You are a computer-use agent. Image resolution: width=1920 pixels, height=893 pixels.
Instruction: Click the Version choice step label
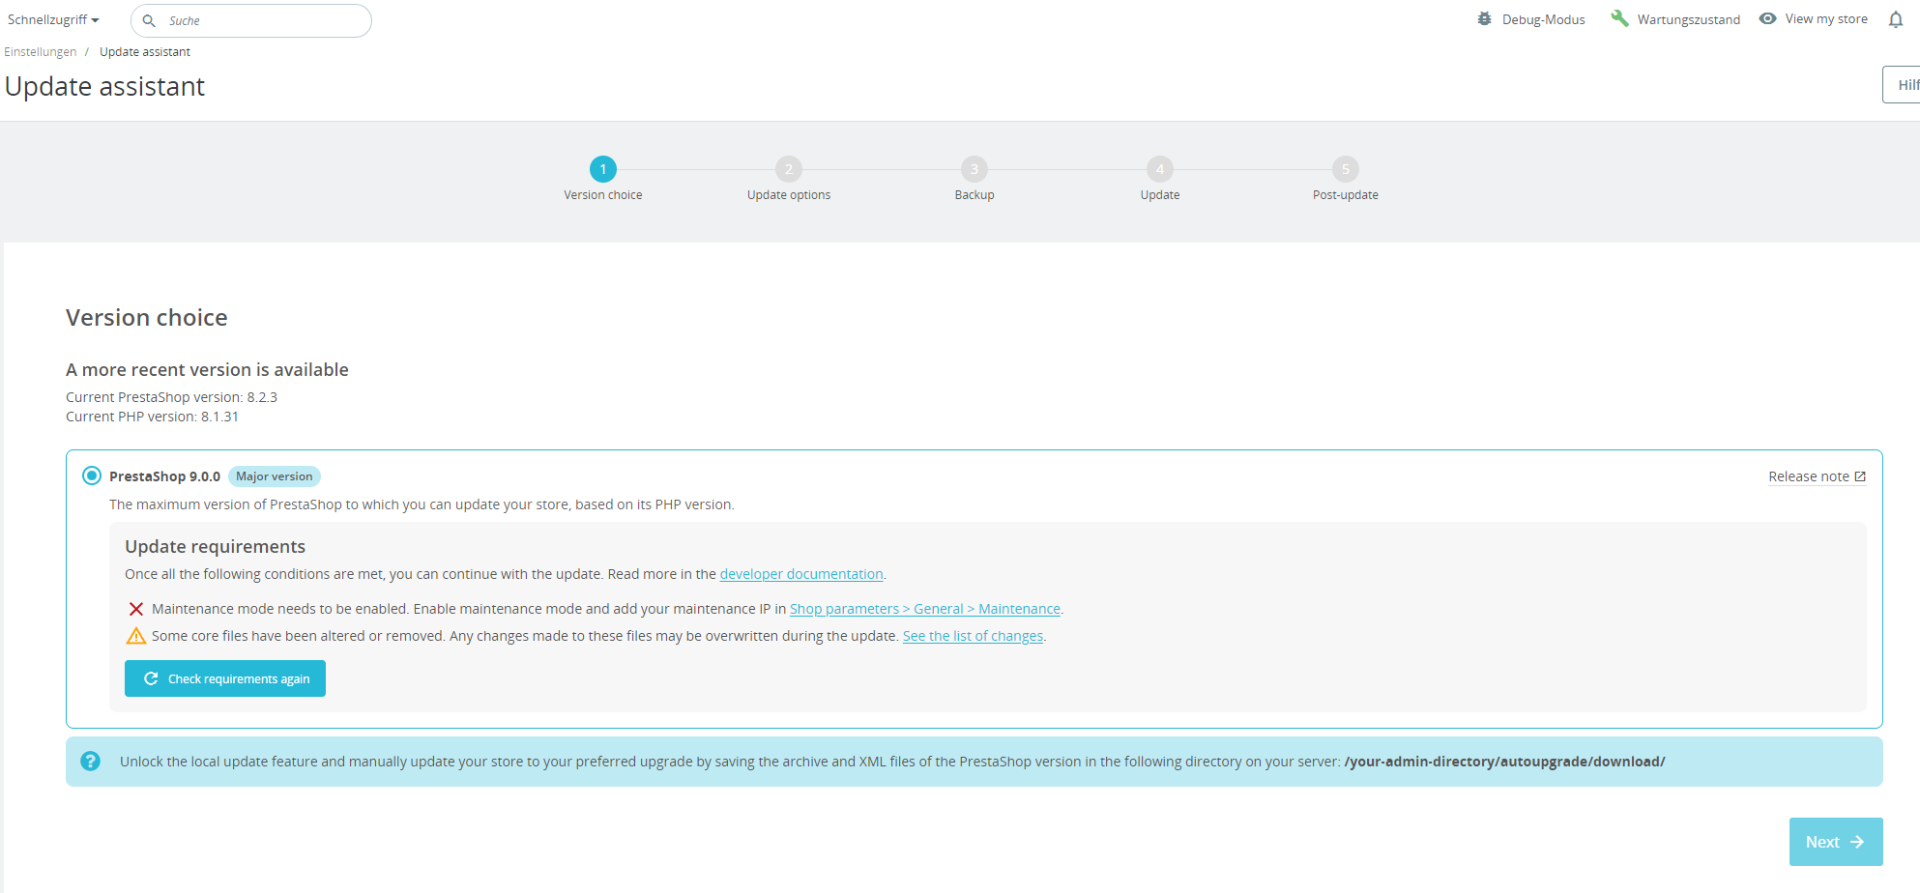point(603,195)
